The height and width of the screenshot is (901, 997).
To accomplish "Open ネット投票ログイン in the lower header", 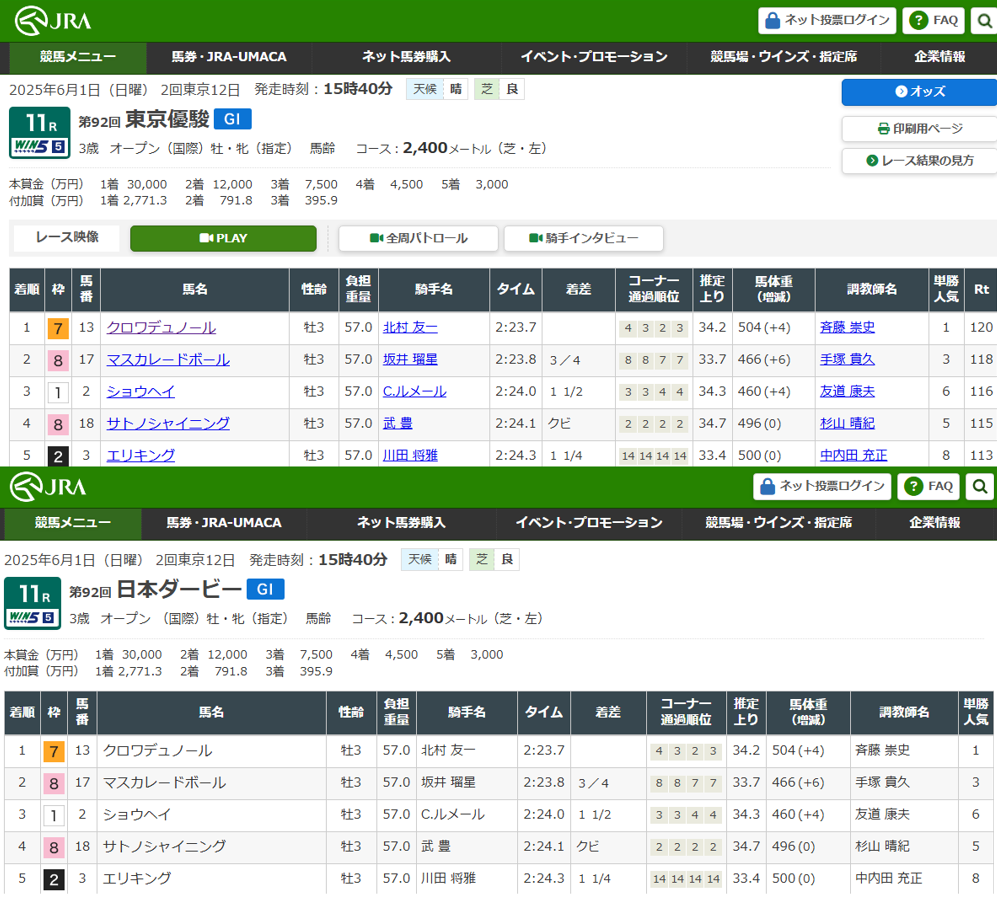I will pos(822,486).
